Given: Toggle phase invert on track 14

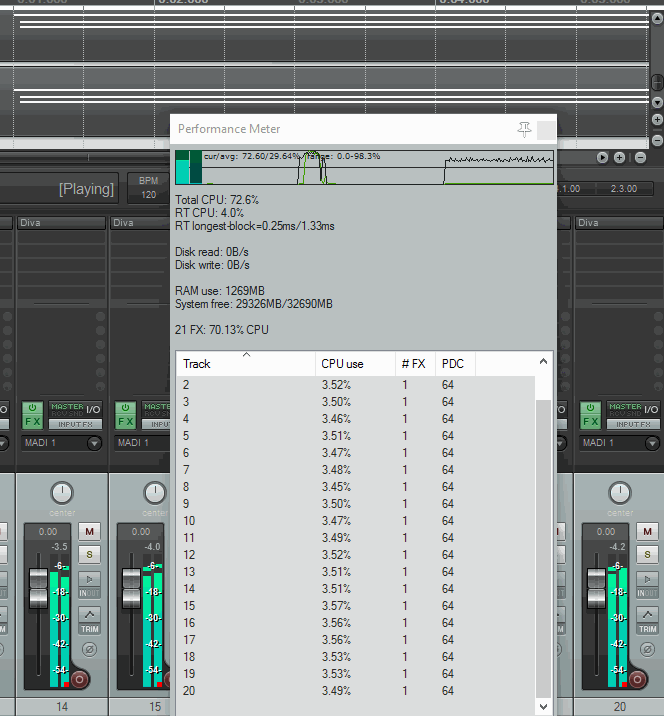Looking at the screenshot, I should (x=90, y=649).
